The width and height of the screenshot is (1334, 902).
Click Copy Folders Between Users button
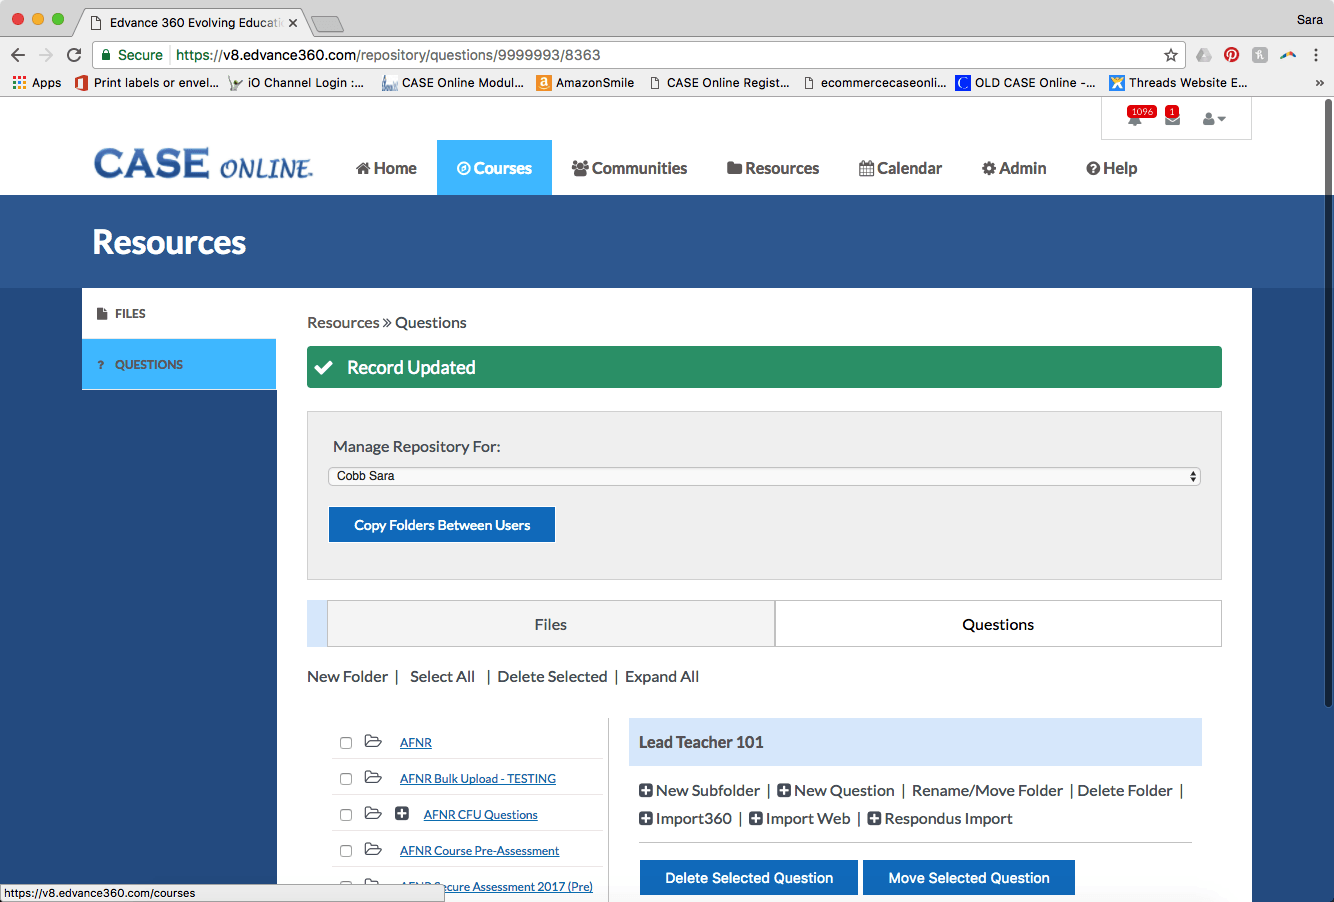click(442, 525)
